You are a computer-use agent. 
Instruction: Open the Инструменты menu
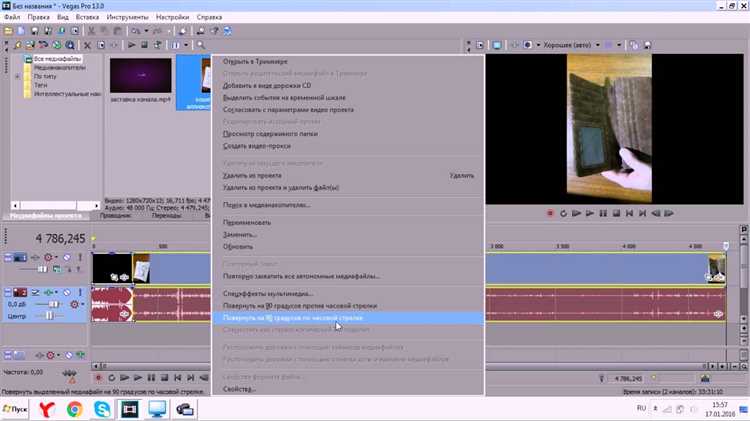point(127,17)
